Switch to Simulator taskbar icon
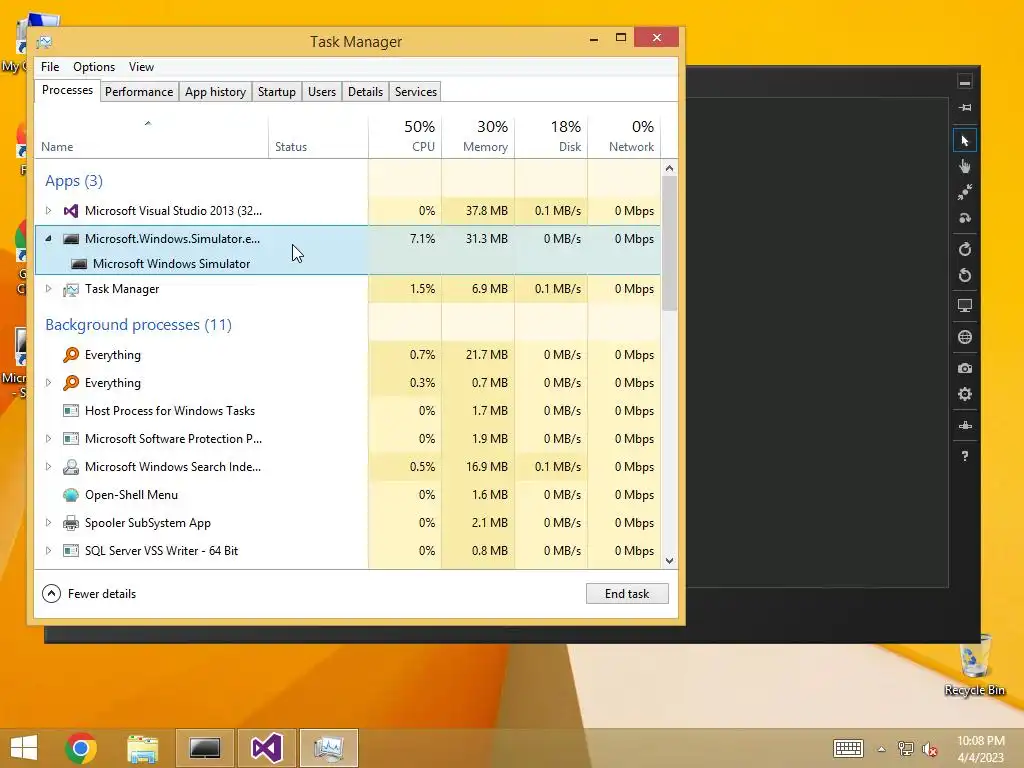The width and height of the screenshot is (1024, 768). (x=204, y=748)
